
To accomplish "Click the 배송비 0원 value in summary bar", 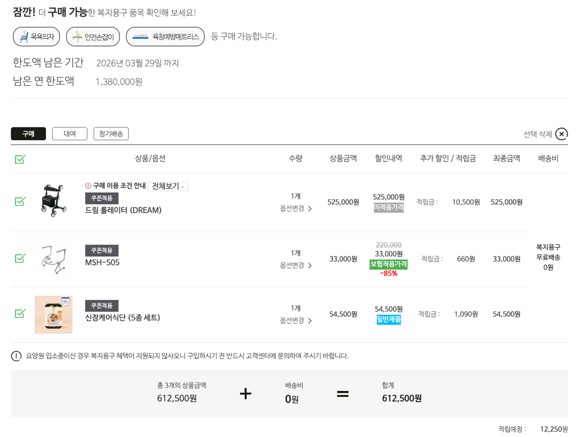I will tap(291, 399).
